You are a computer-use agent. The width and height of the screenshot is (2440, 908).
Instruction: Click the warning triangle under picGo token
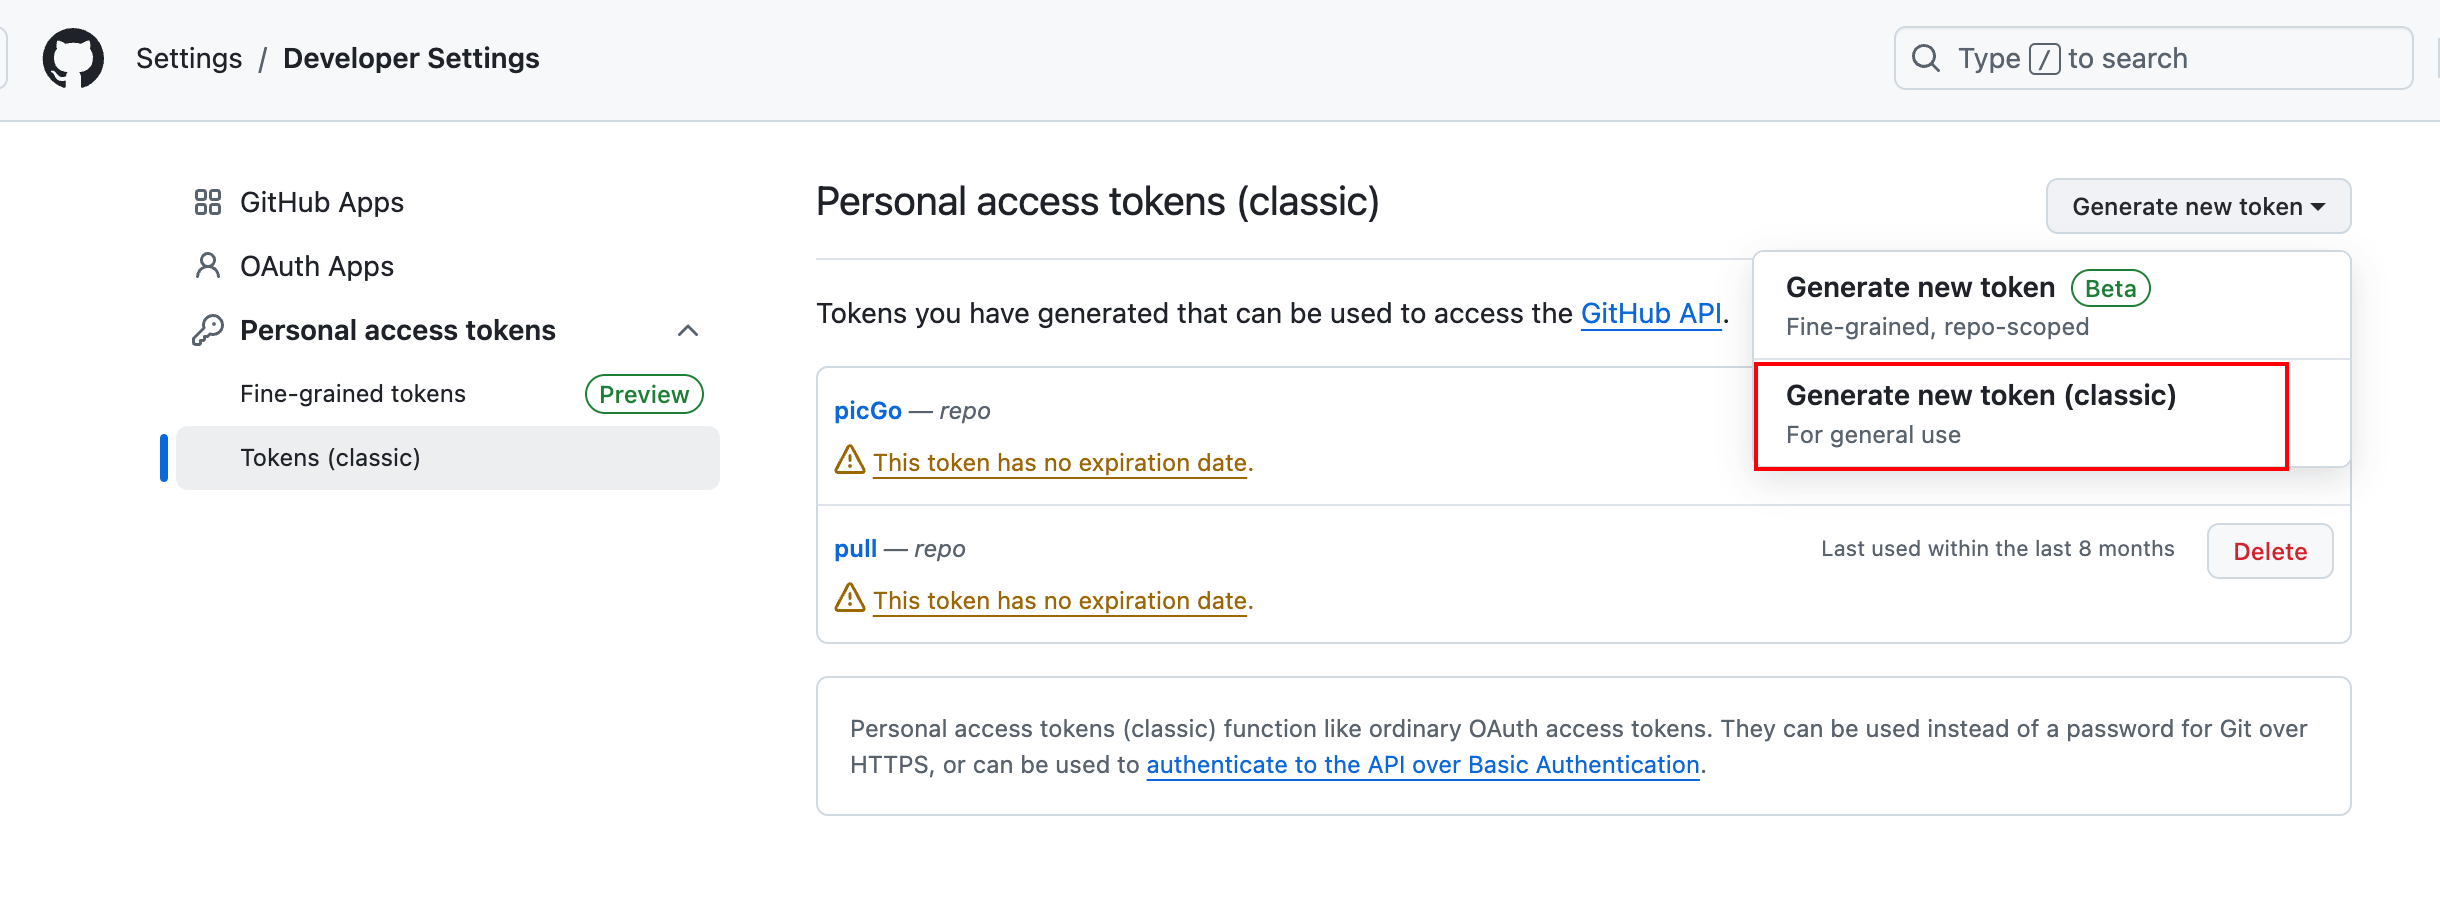pyautogui.click(x=850, y=460)
